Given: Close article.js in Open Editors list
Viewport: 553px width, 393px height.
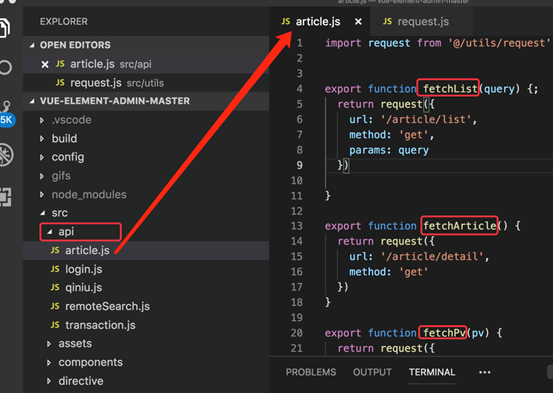Looking at the screenshot, I should tap(45, 65).
